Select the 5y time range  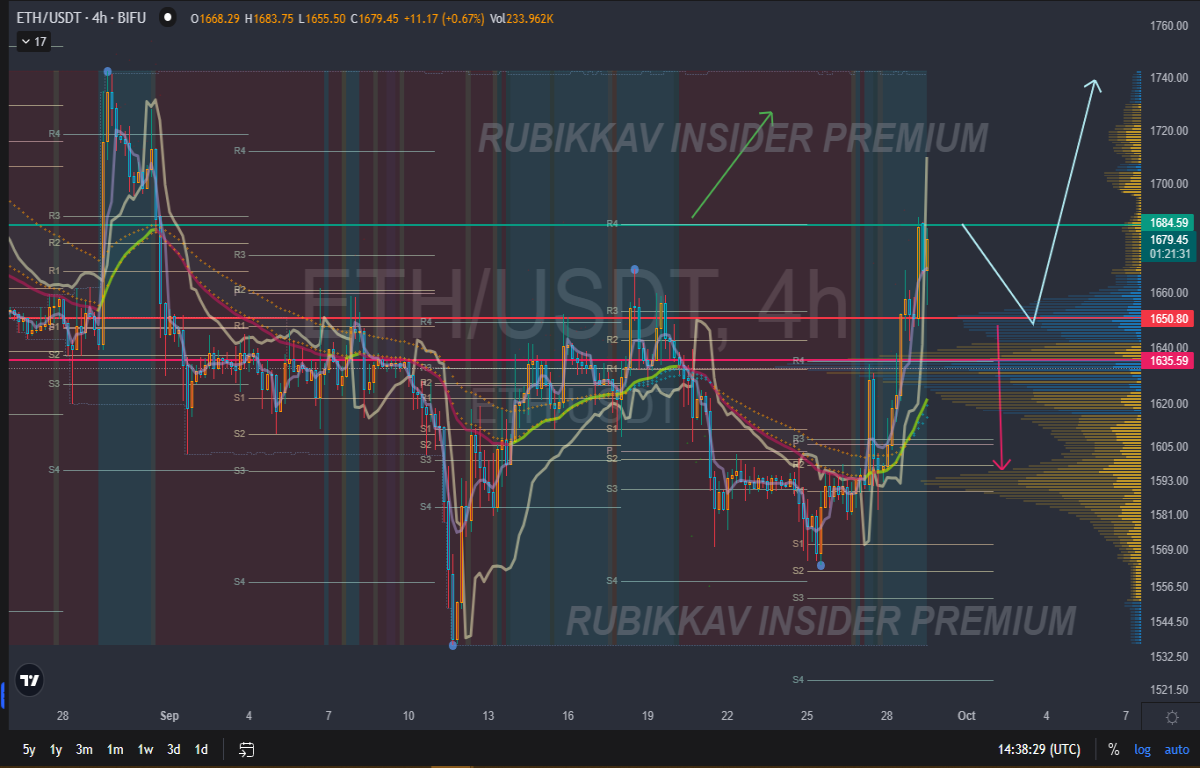pyautogui.click(x=30, y=749)
